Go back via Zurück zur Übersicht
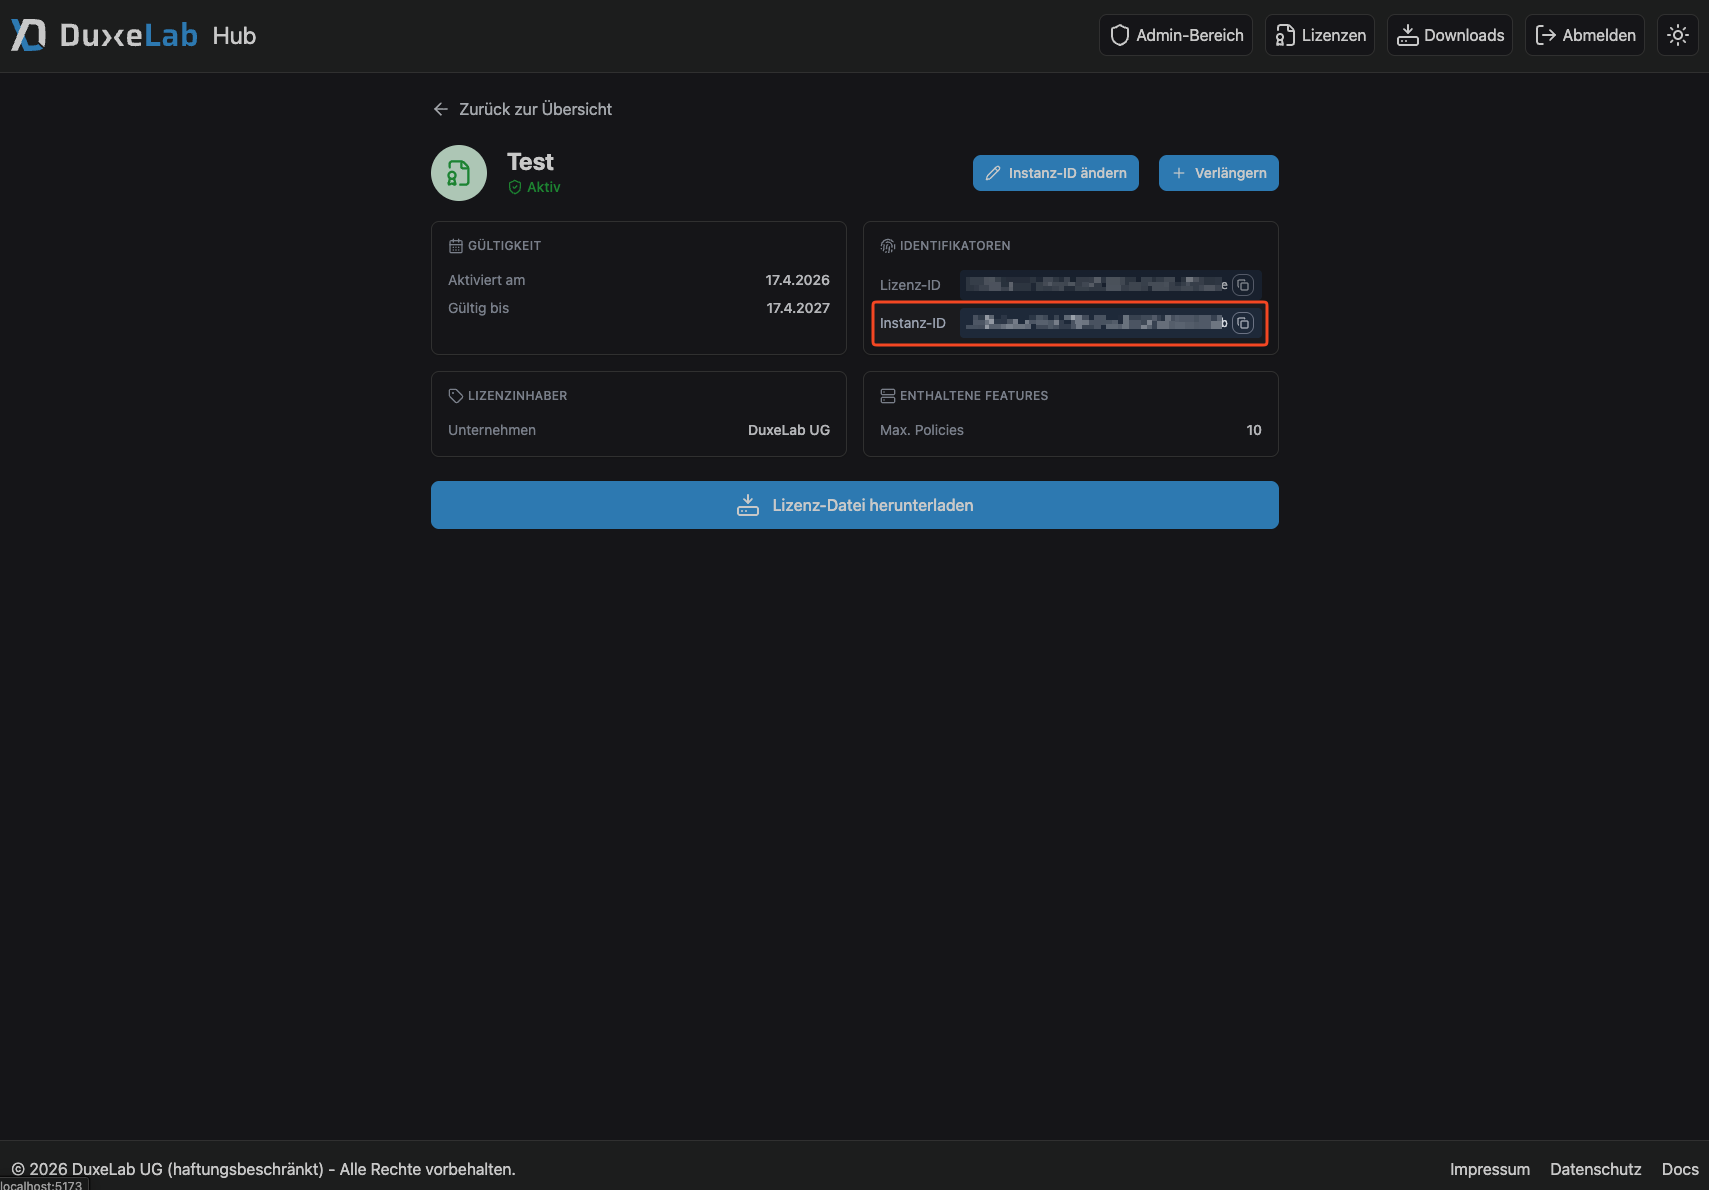Screen dimensions: 1709x1190 522,109
